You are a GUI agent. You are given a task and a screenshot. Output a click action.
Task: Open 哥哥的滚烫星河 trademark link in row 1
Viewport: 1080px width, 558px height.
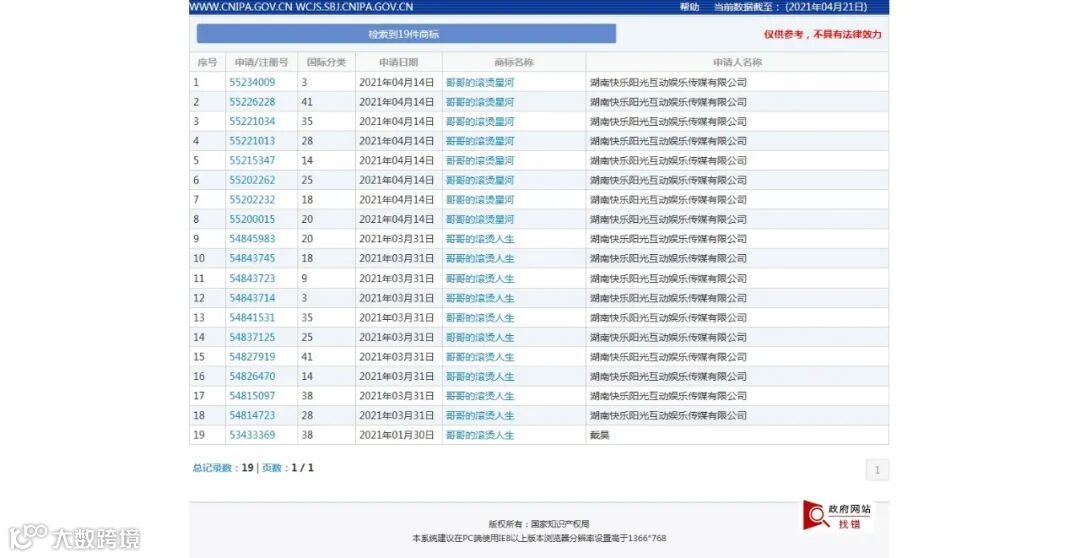(480, 82)
